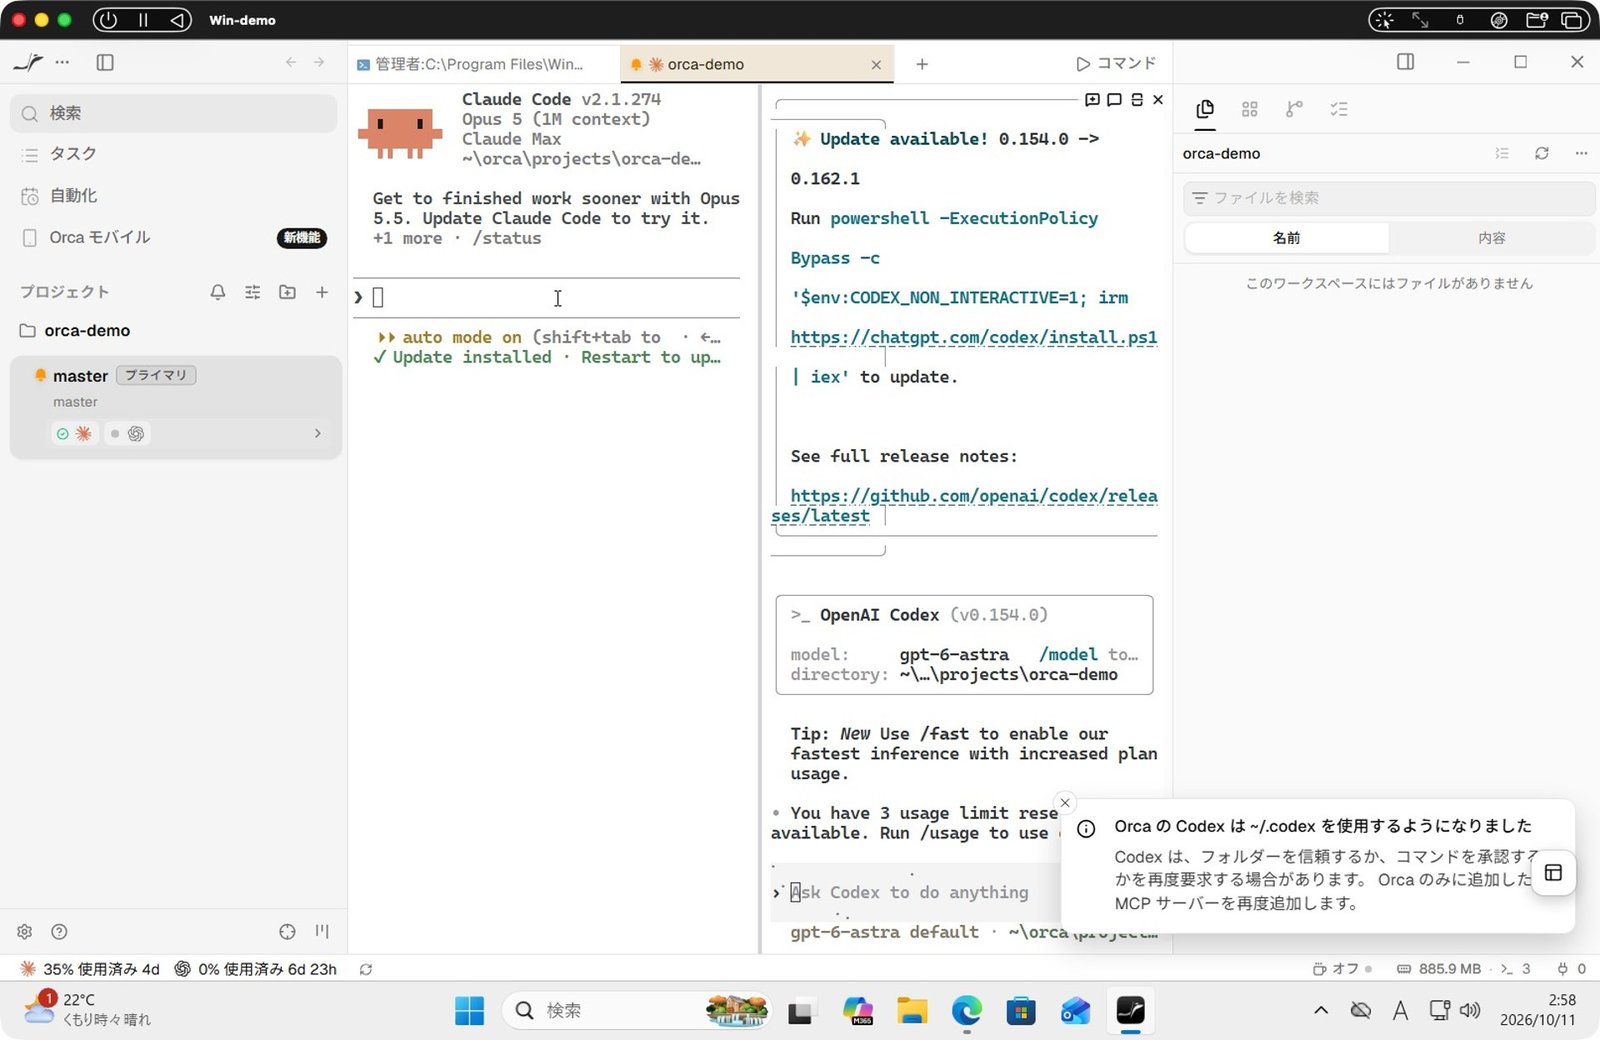Open Microsoft Edge from the taskbar
The image size is (1600, 1040).
[x=966, y=1011]
